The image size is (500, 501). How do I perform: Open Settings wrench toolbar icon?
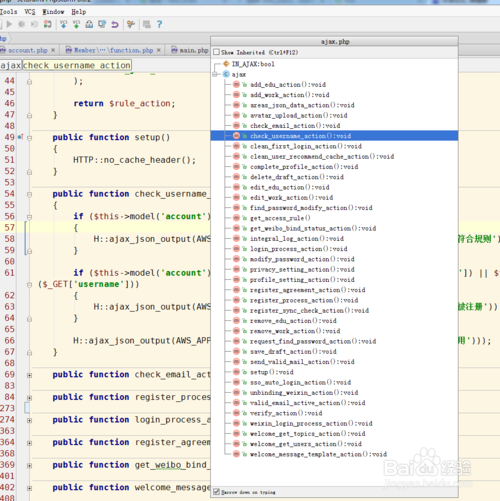coord(131,24)
